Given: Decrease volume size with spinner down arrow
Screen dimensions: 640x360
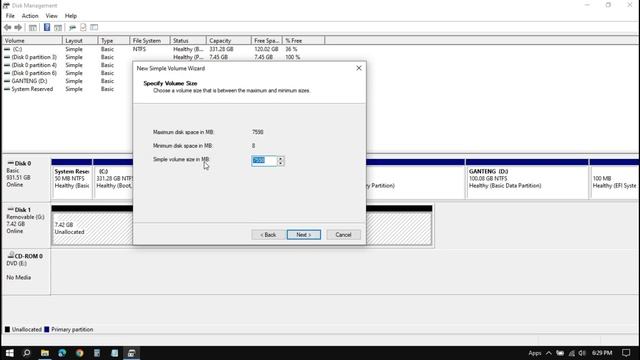Looking at the screenshot, I should (x=281, y=163).
